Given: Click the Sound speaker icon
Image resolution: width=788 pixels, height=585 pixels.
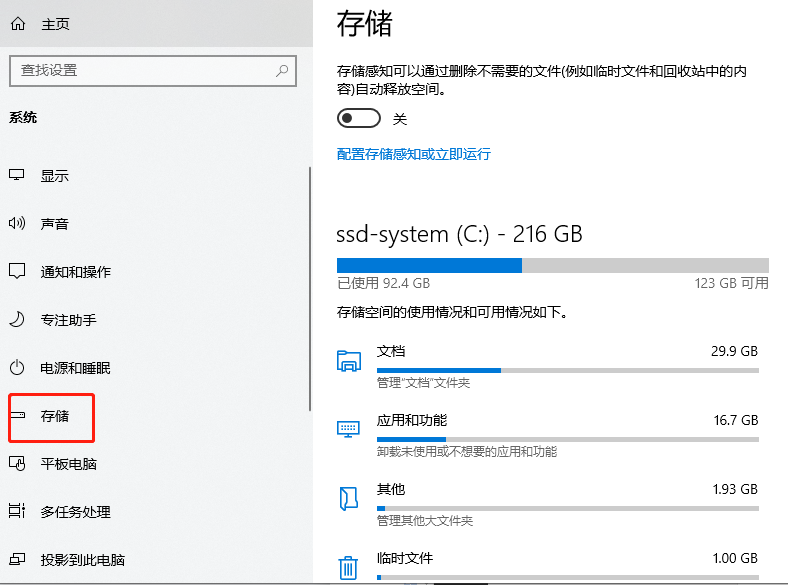Looking at the screenshot, I should click(x=17, y=224).
